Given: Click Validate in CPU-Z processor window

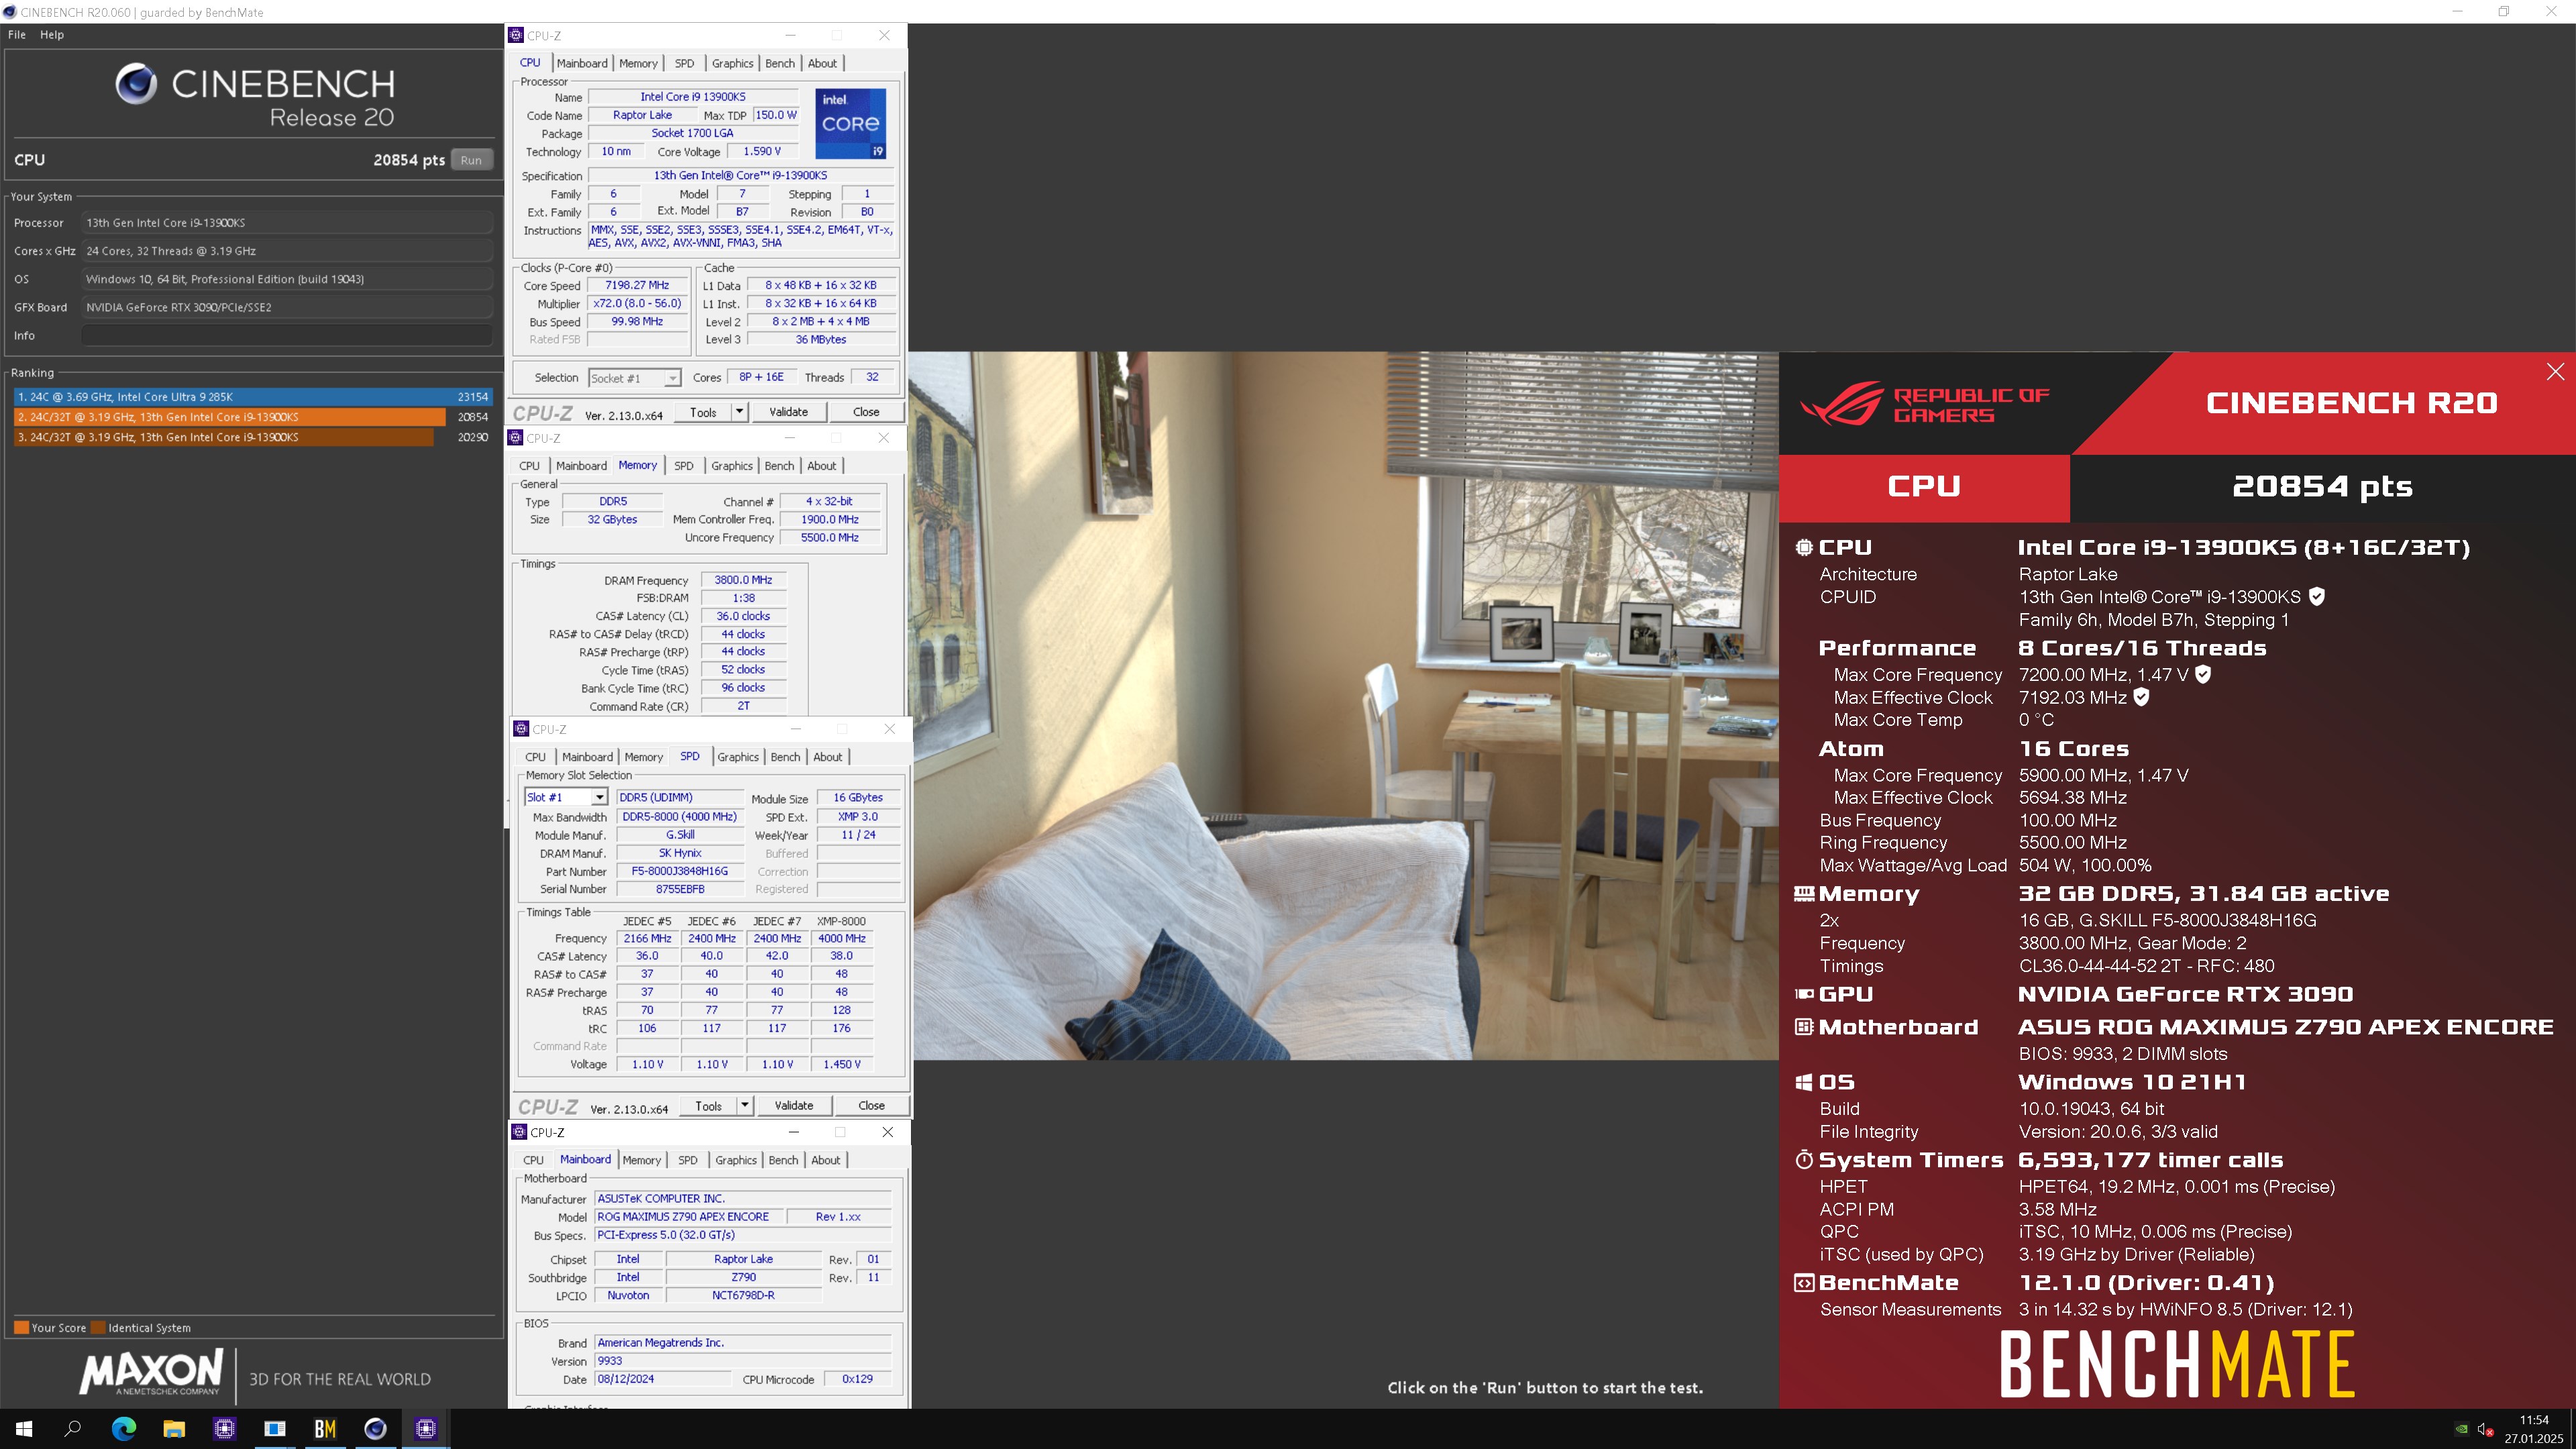Looking at the screenshot, I should pos(788,412).
